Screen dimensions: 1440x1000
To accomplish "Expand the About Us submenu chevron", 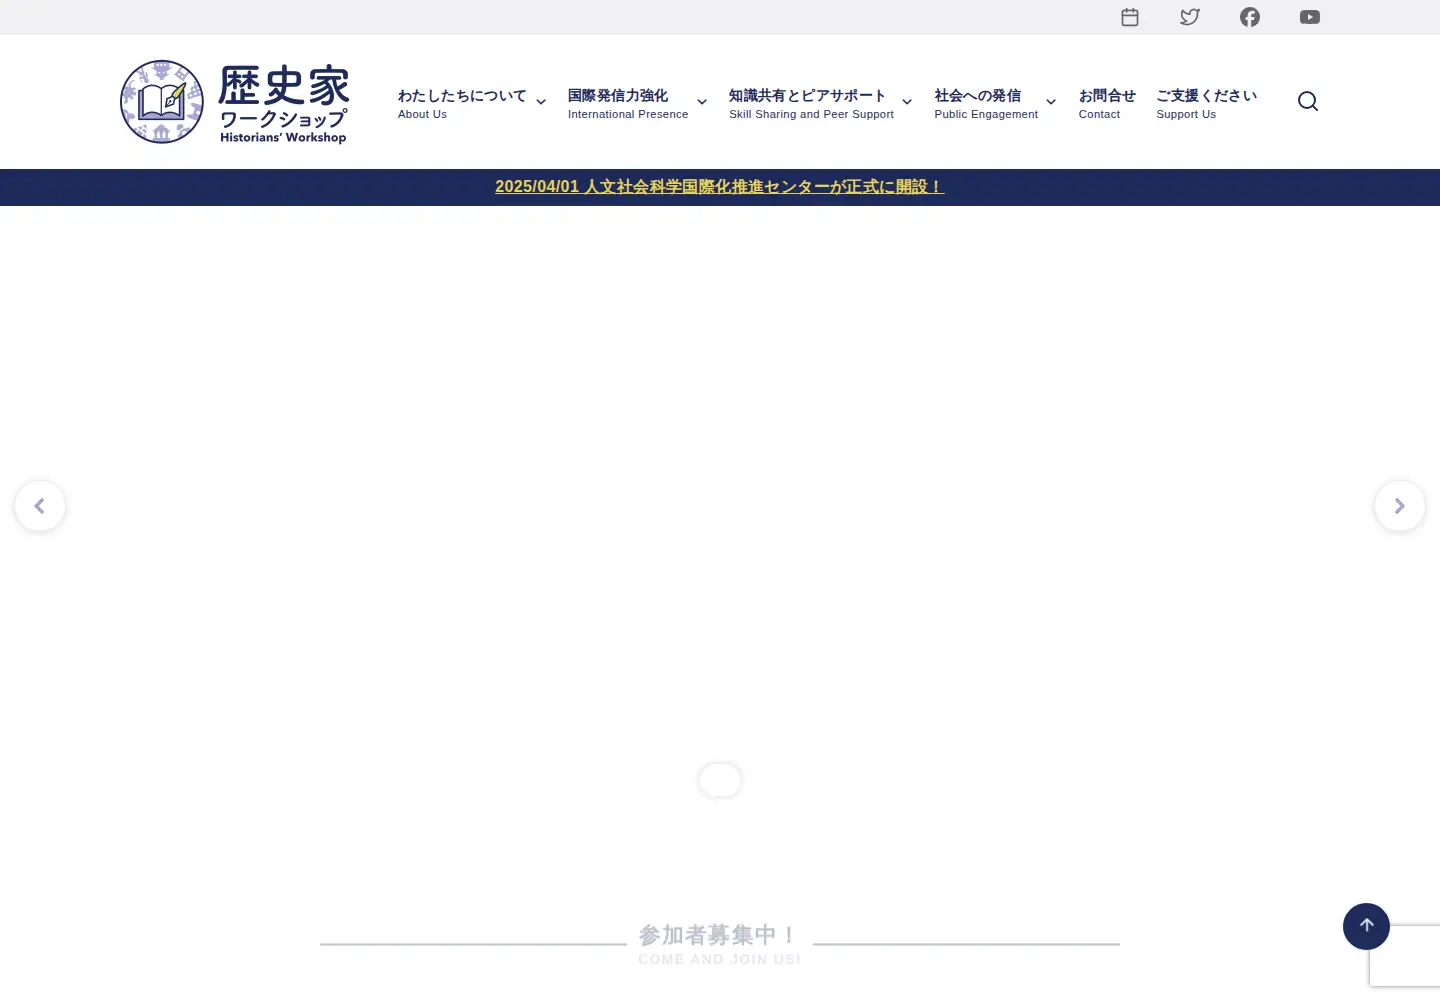I will coord(541,102).
